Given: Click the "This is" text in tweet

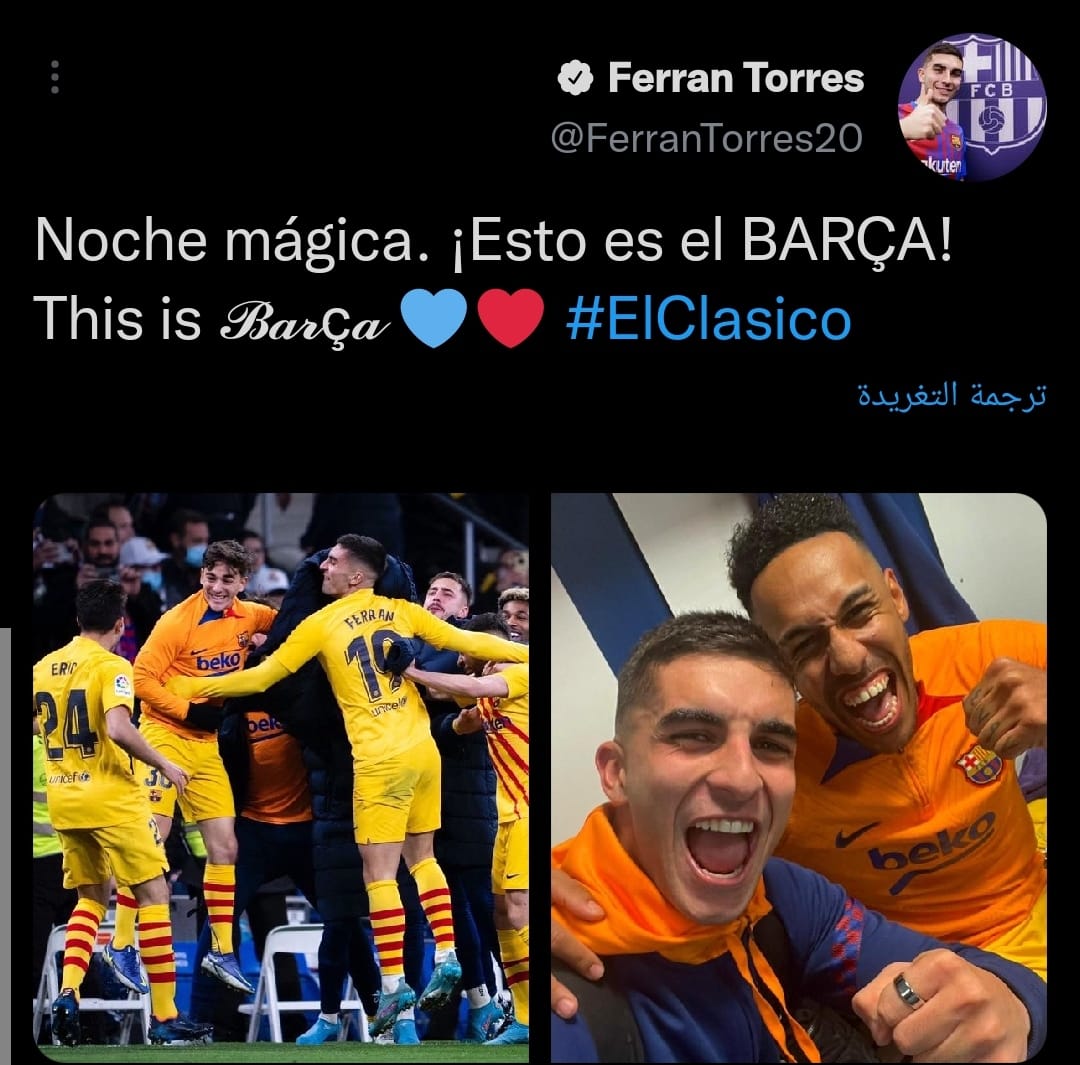Looking at the screenshot, I should point(117,318).
